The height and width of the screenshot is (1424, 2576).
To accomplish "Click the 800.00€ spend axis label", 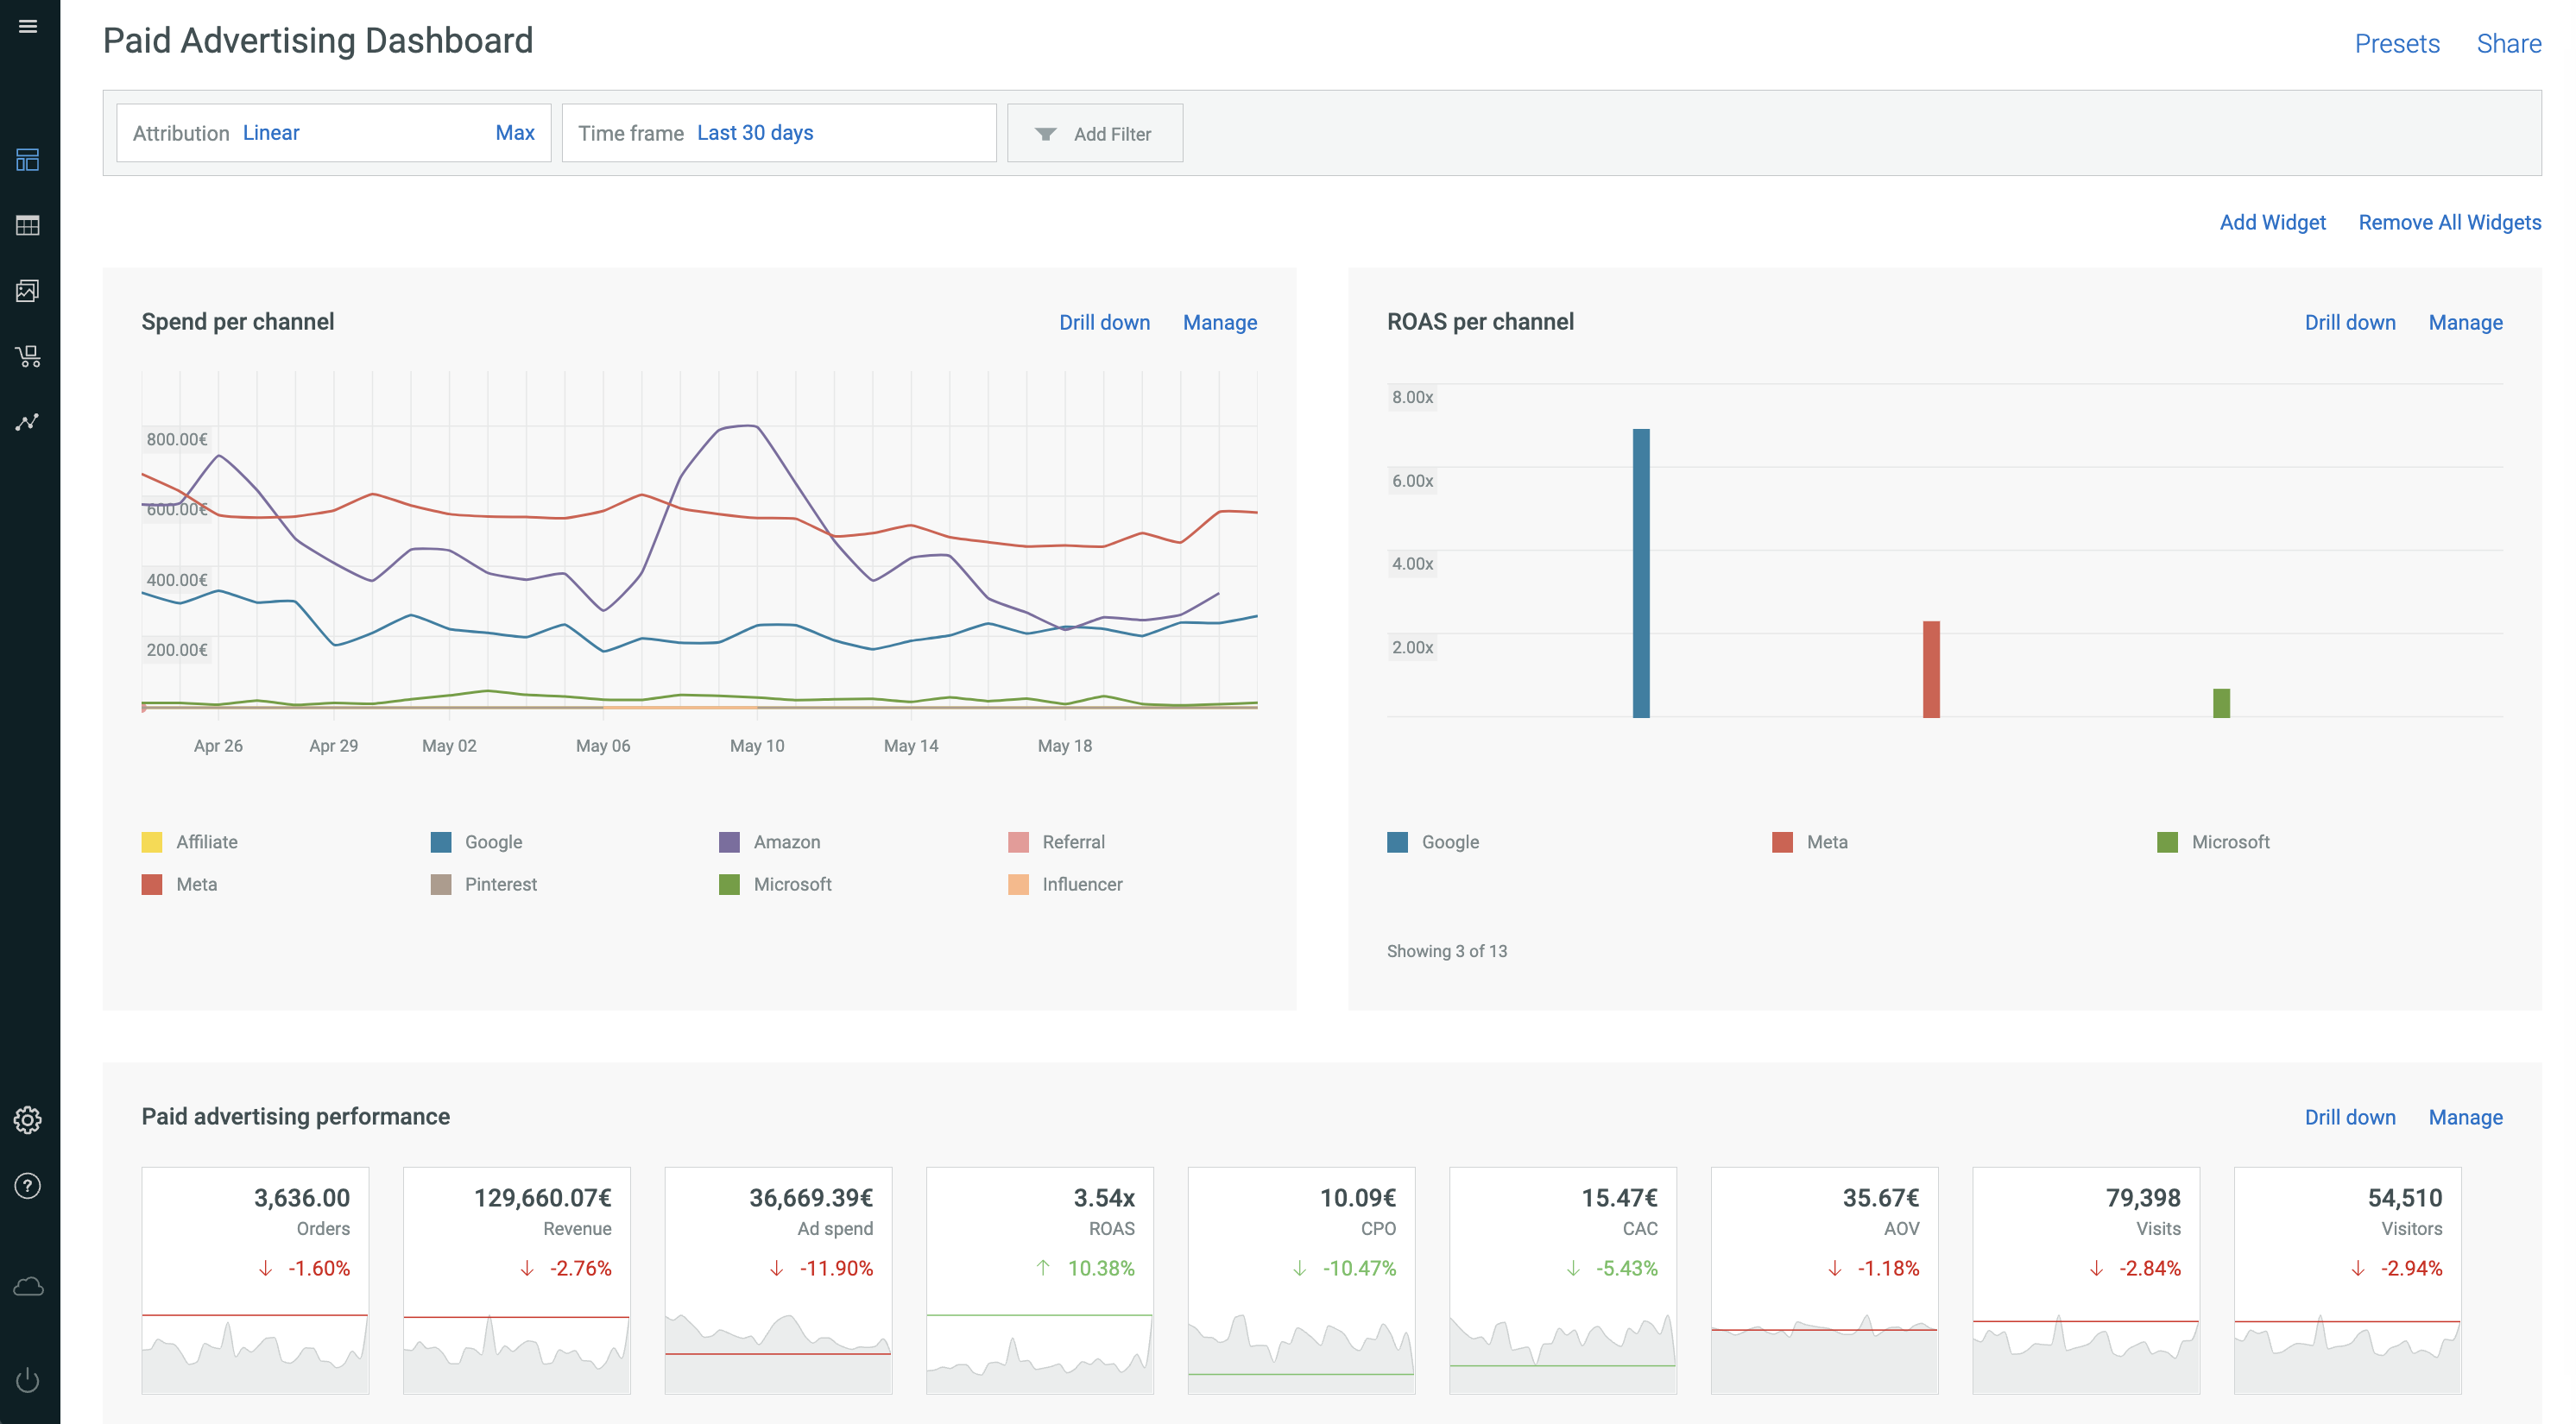I will 177,439.
